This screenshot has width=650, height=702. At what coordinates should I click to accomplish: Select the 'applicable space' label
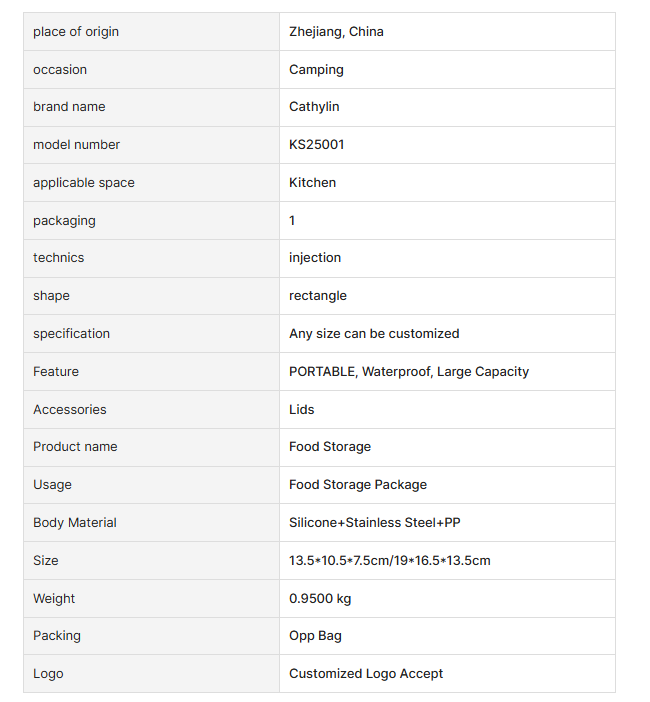(x=84, y=183)
